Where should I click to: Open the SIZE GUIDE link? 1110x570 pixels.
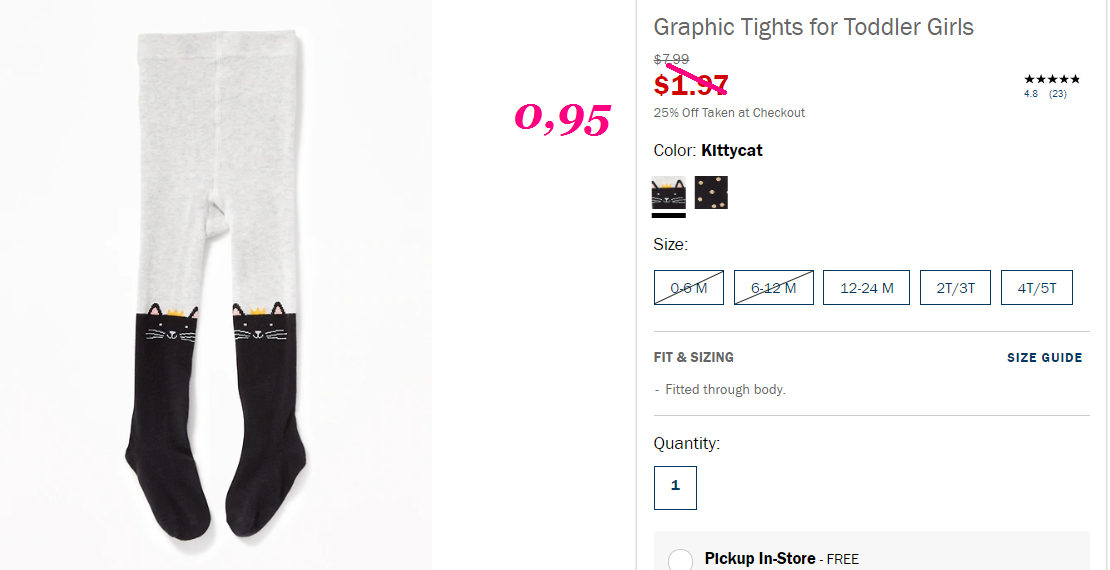click(x=1045, y=358)
